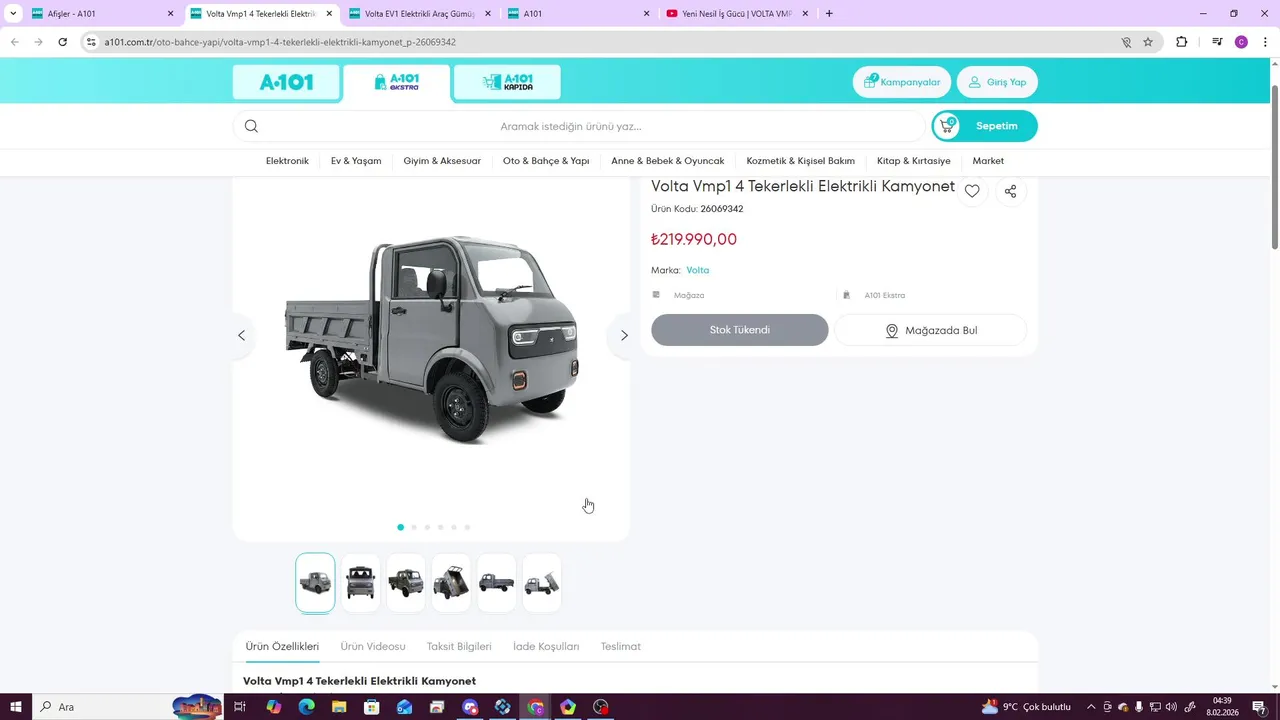
Task: Follow the Volta brand link
Action: coord(698,270)
